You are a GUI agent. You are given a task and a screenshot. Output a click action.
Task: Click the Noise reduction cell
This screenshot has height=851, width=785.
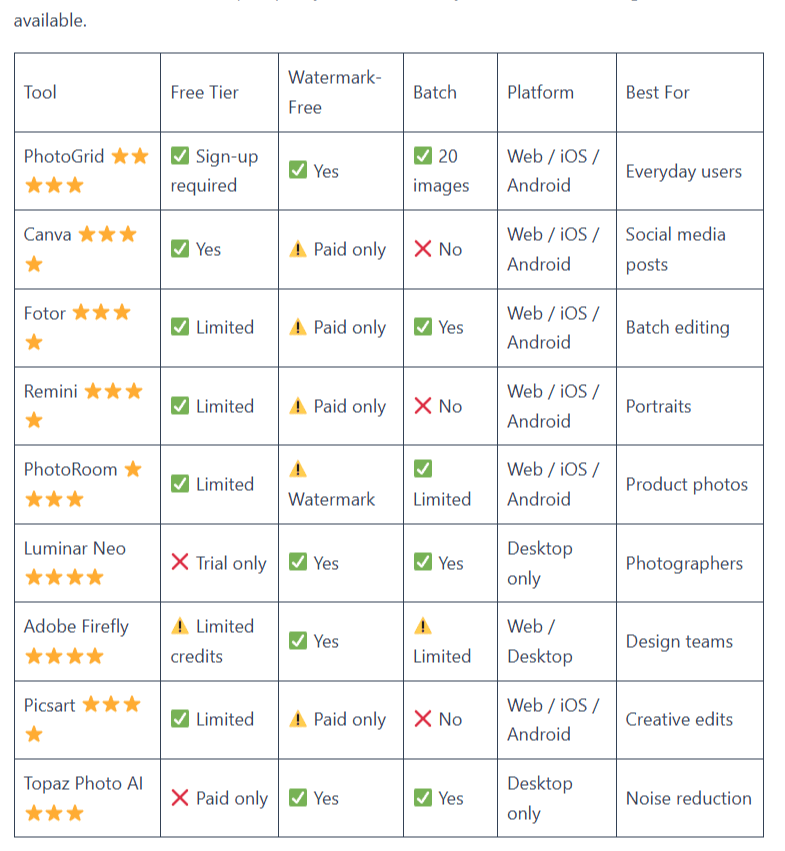(x=688, y=798)
